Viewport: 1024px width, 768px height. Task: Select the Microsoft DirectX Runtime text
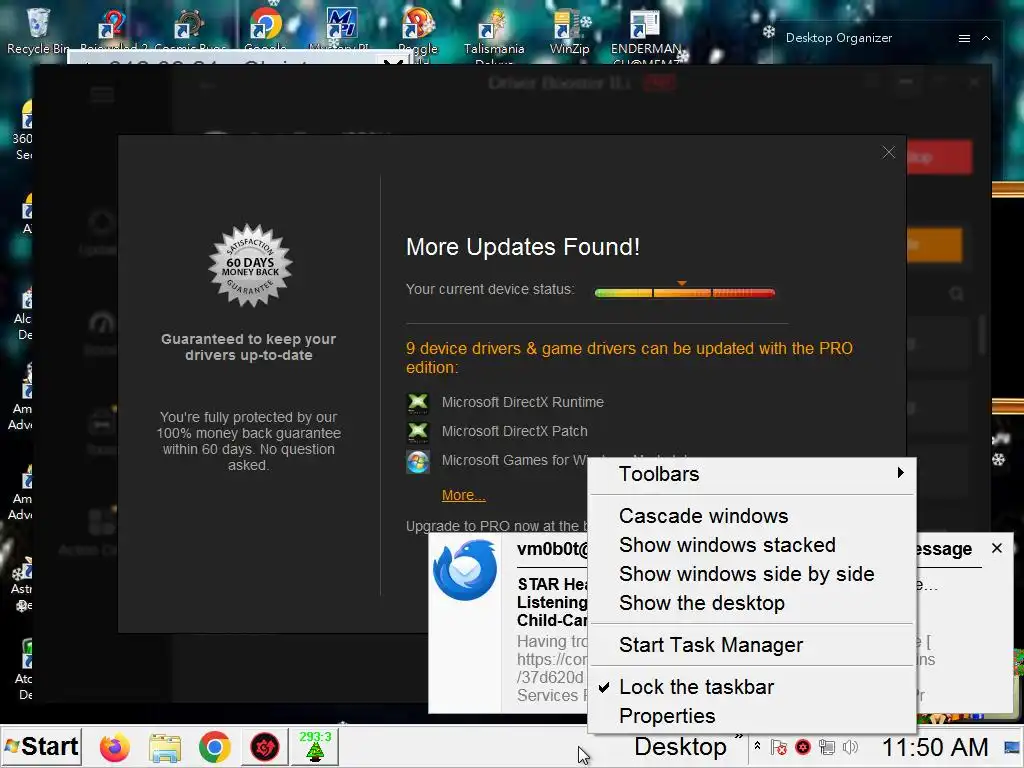(x=522, y=402)
